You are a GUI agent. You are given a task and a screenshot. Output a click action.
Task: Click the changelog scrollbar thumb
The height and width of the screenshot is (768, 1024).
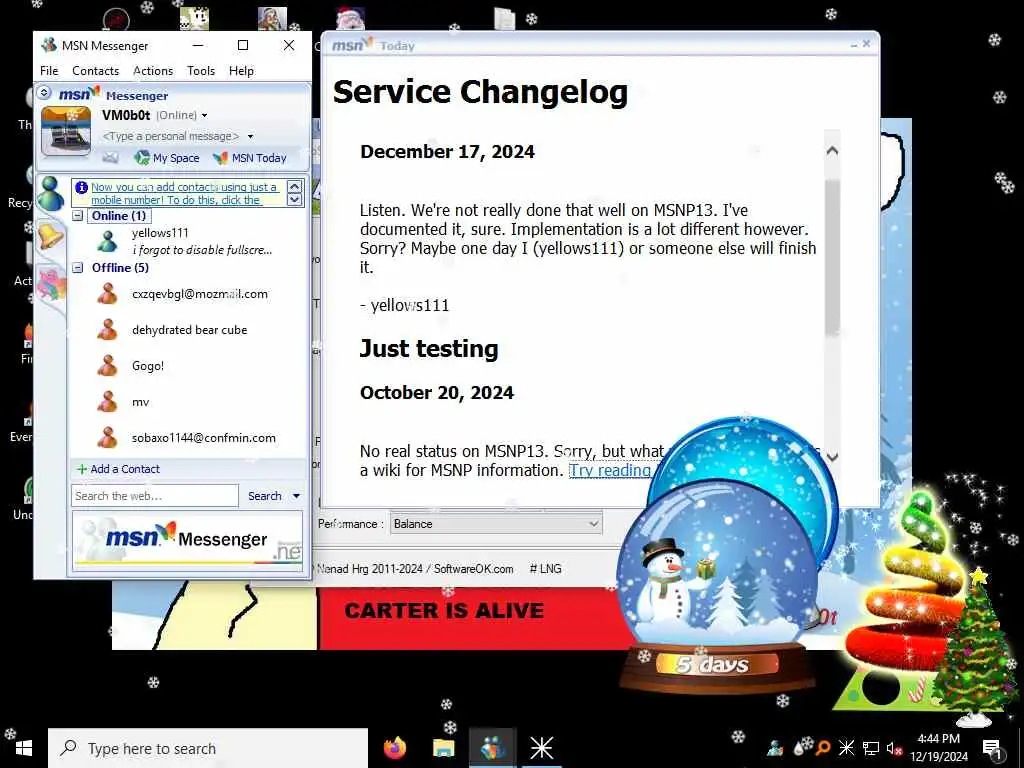click(x=831, y=255)
